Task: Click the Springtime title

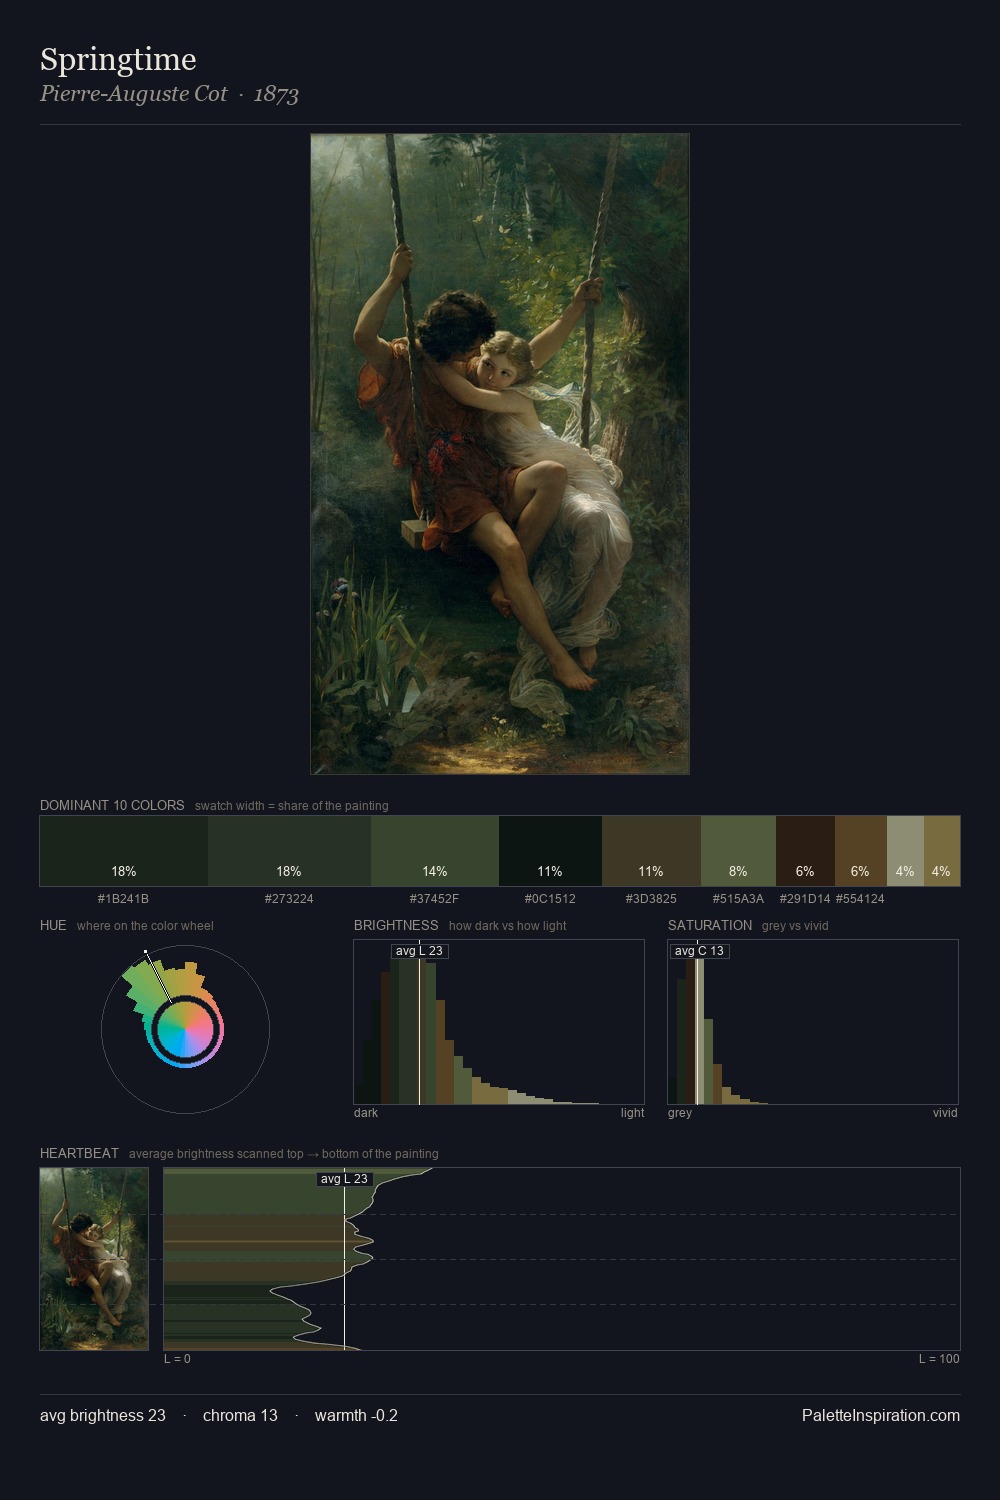Action: click(118, 60)
